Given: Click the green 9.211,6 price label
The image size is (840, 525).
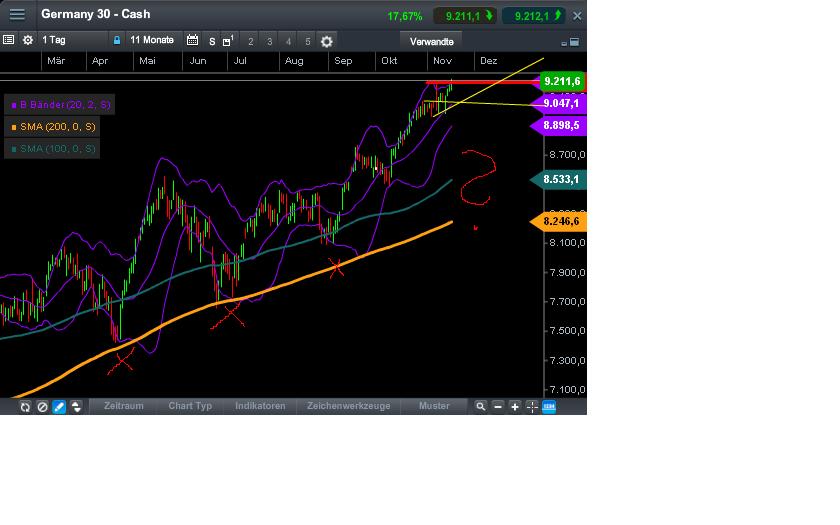Looking at the screenshot, I should coord(561,81).
